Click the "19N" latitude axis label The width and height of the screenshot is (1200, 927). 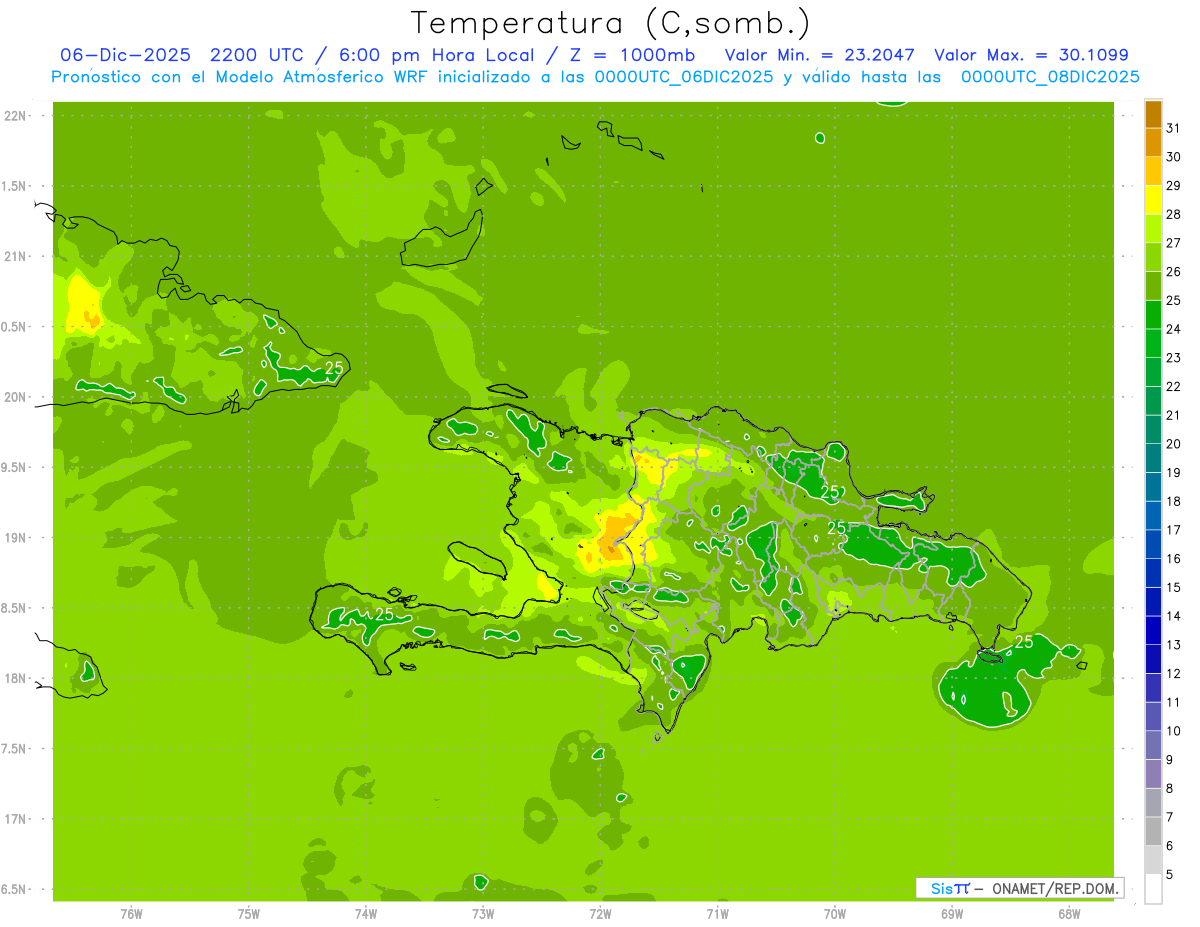pyautogui.click(x=15, y=537)
